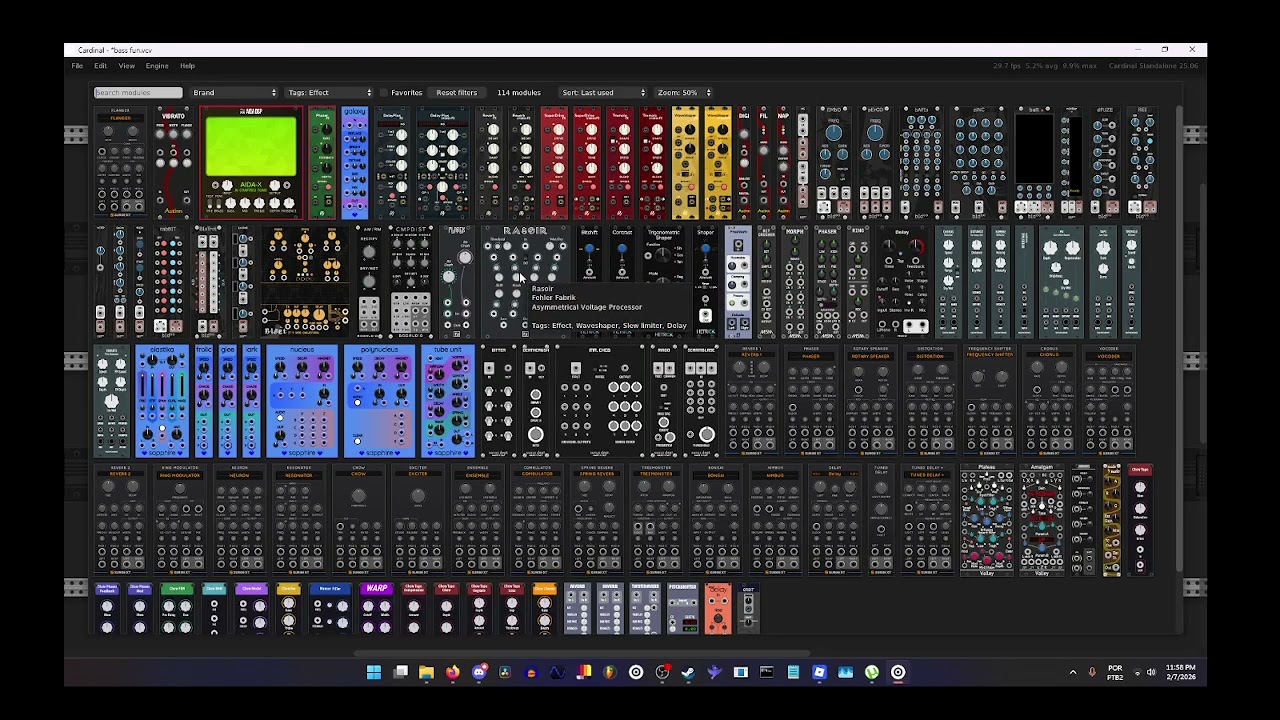Select the Surge XT Treemonster module

[x=656, y=520]
